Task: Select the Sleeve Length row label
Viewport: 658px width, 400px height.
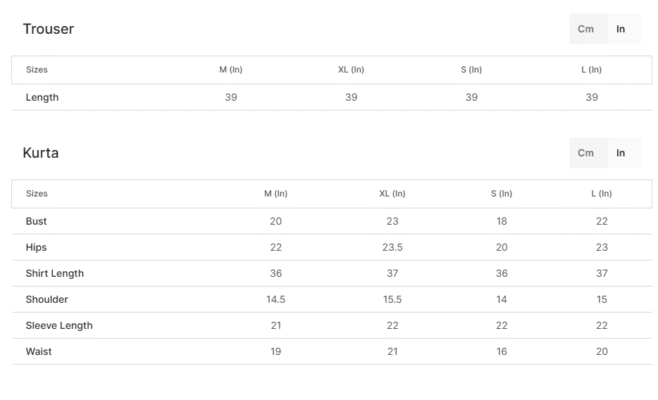Action: pos(59,325)
